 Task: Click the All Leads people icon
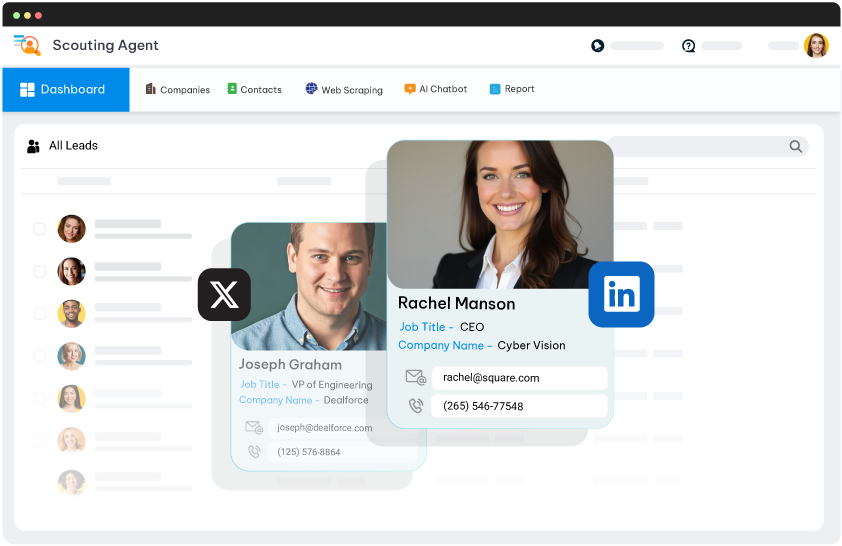33,146
